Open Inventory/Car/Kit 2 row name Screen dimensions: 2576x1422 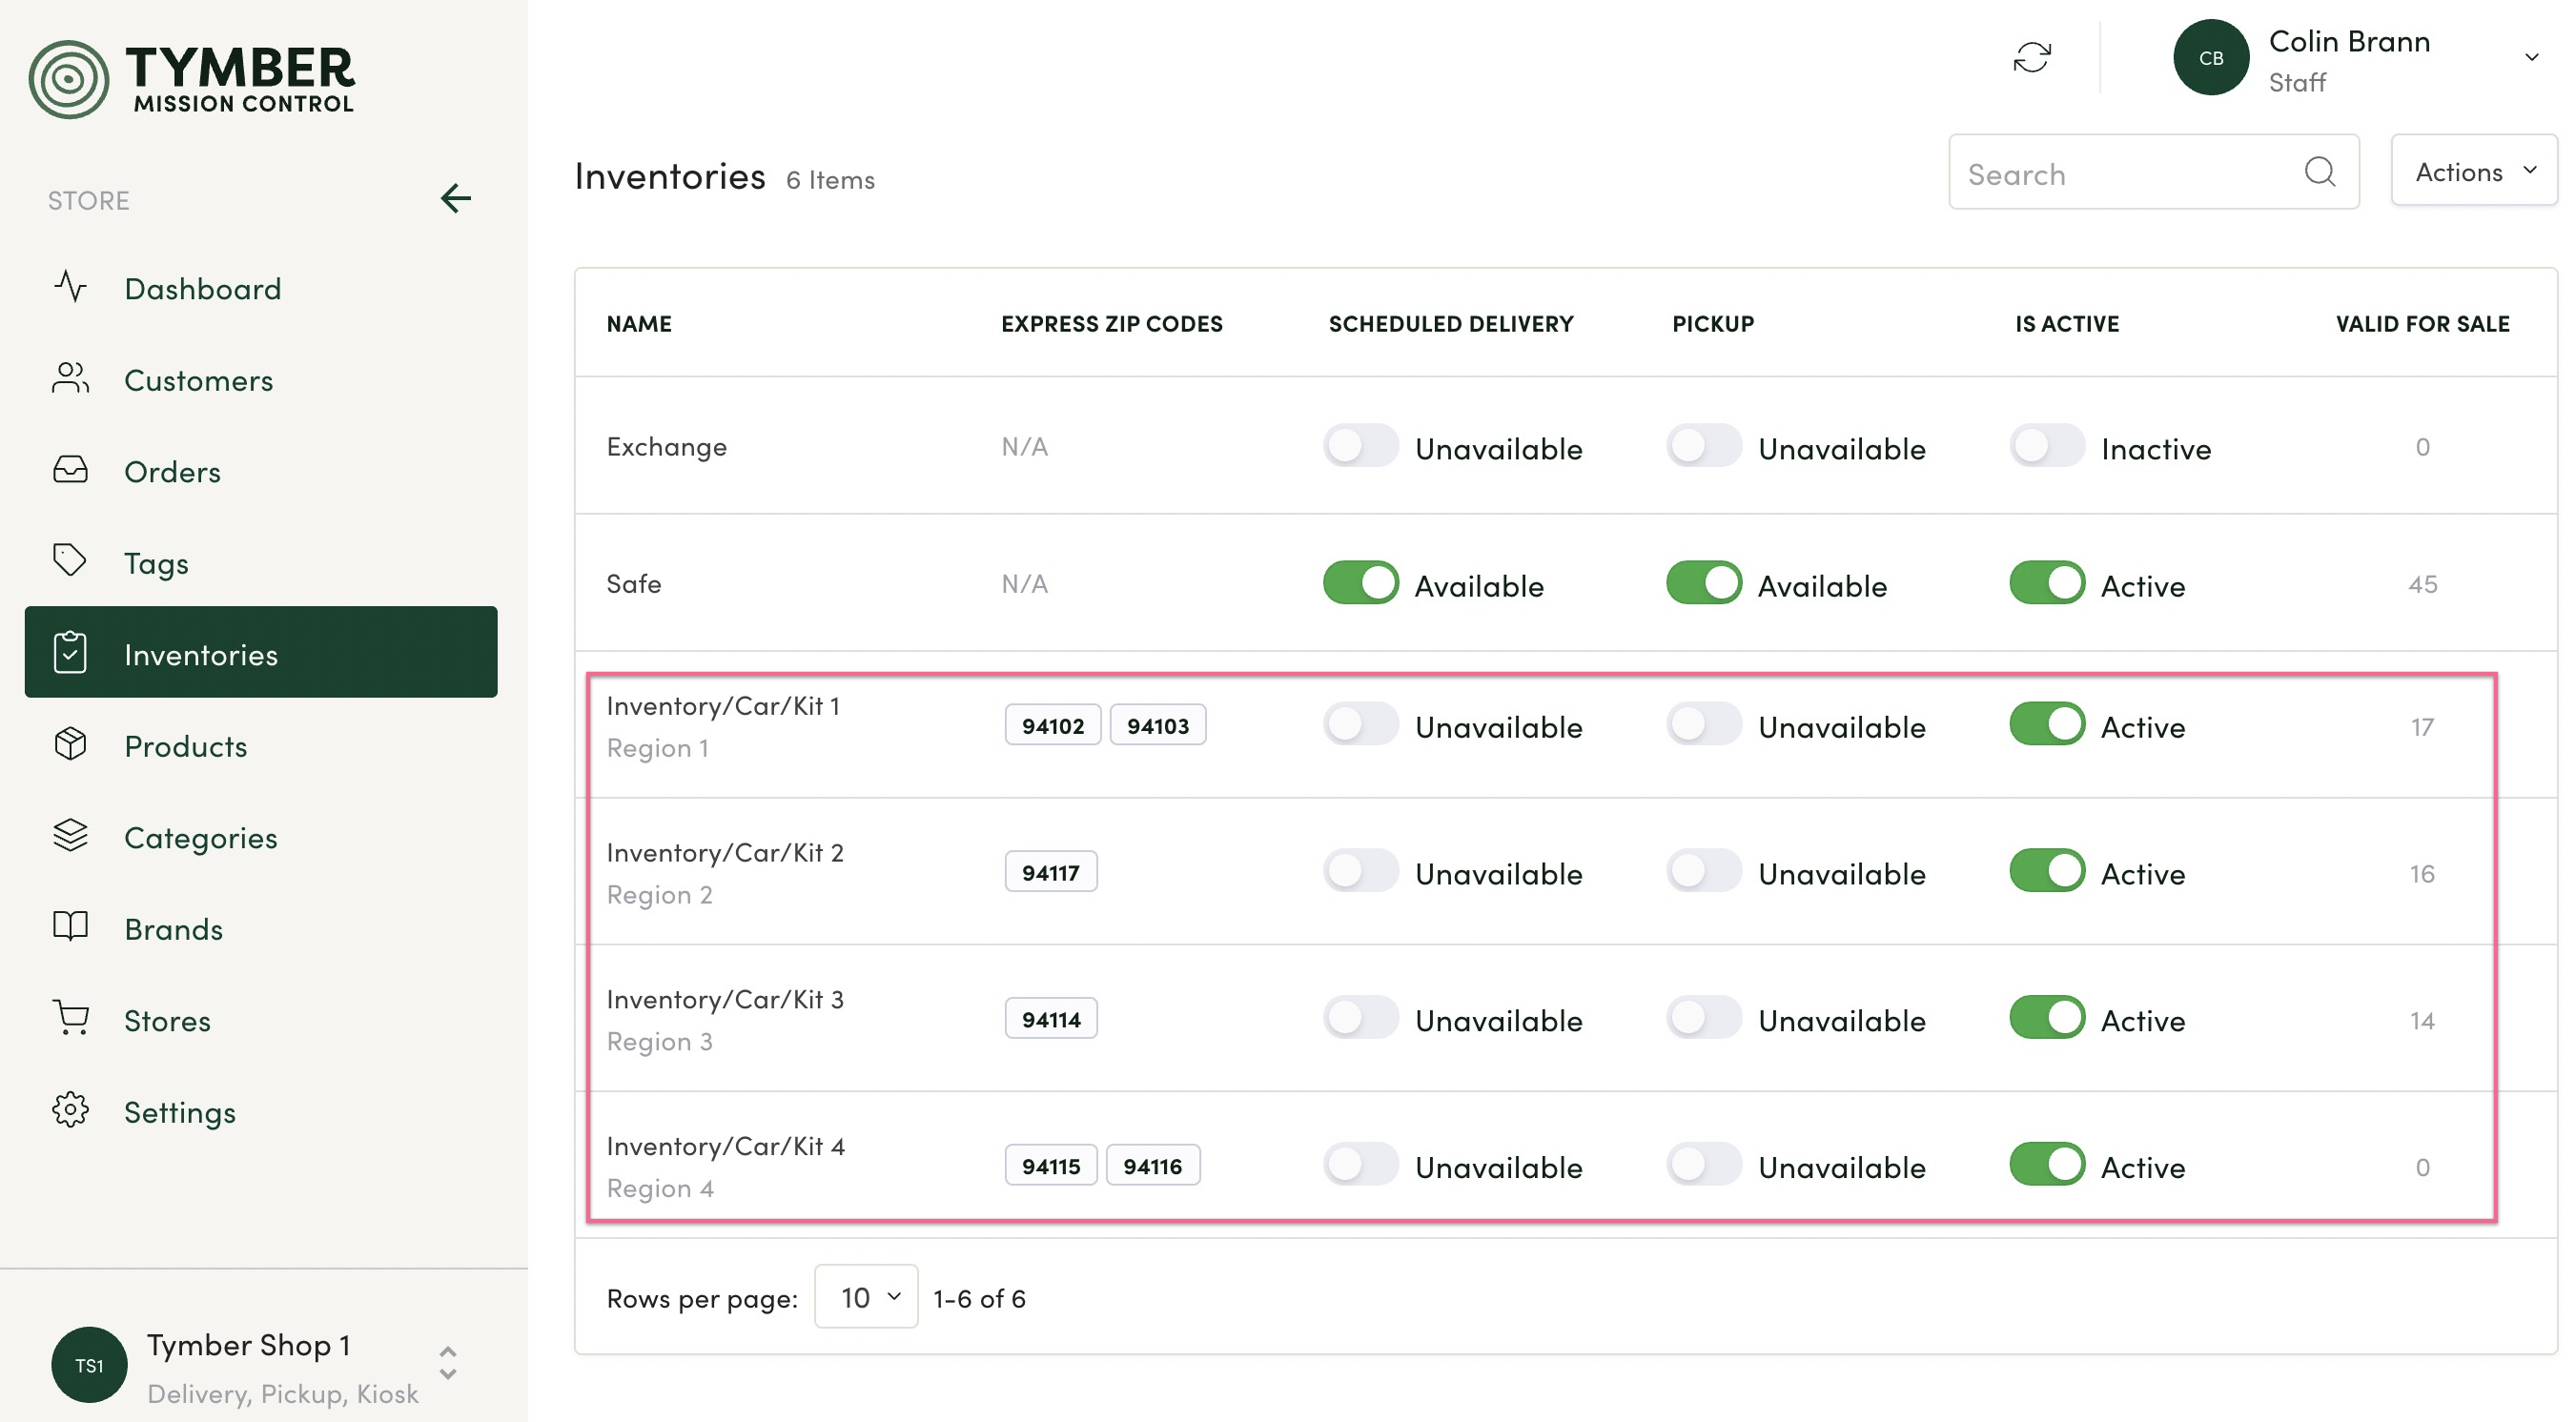coord(724,852)
